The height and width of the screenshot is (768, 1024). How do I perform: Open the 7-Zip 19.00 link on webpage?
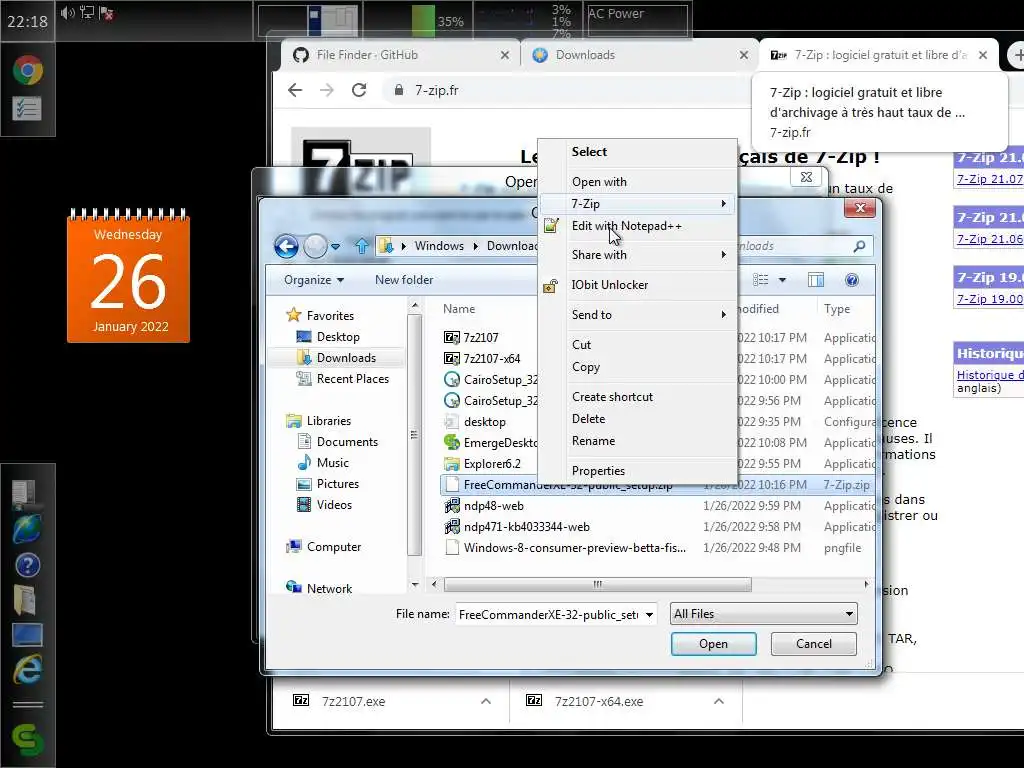[x=989, y=299]
